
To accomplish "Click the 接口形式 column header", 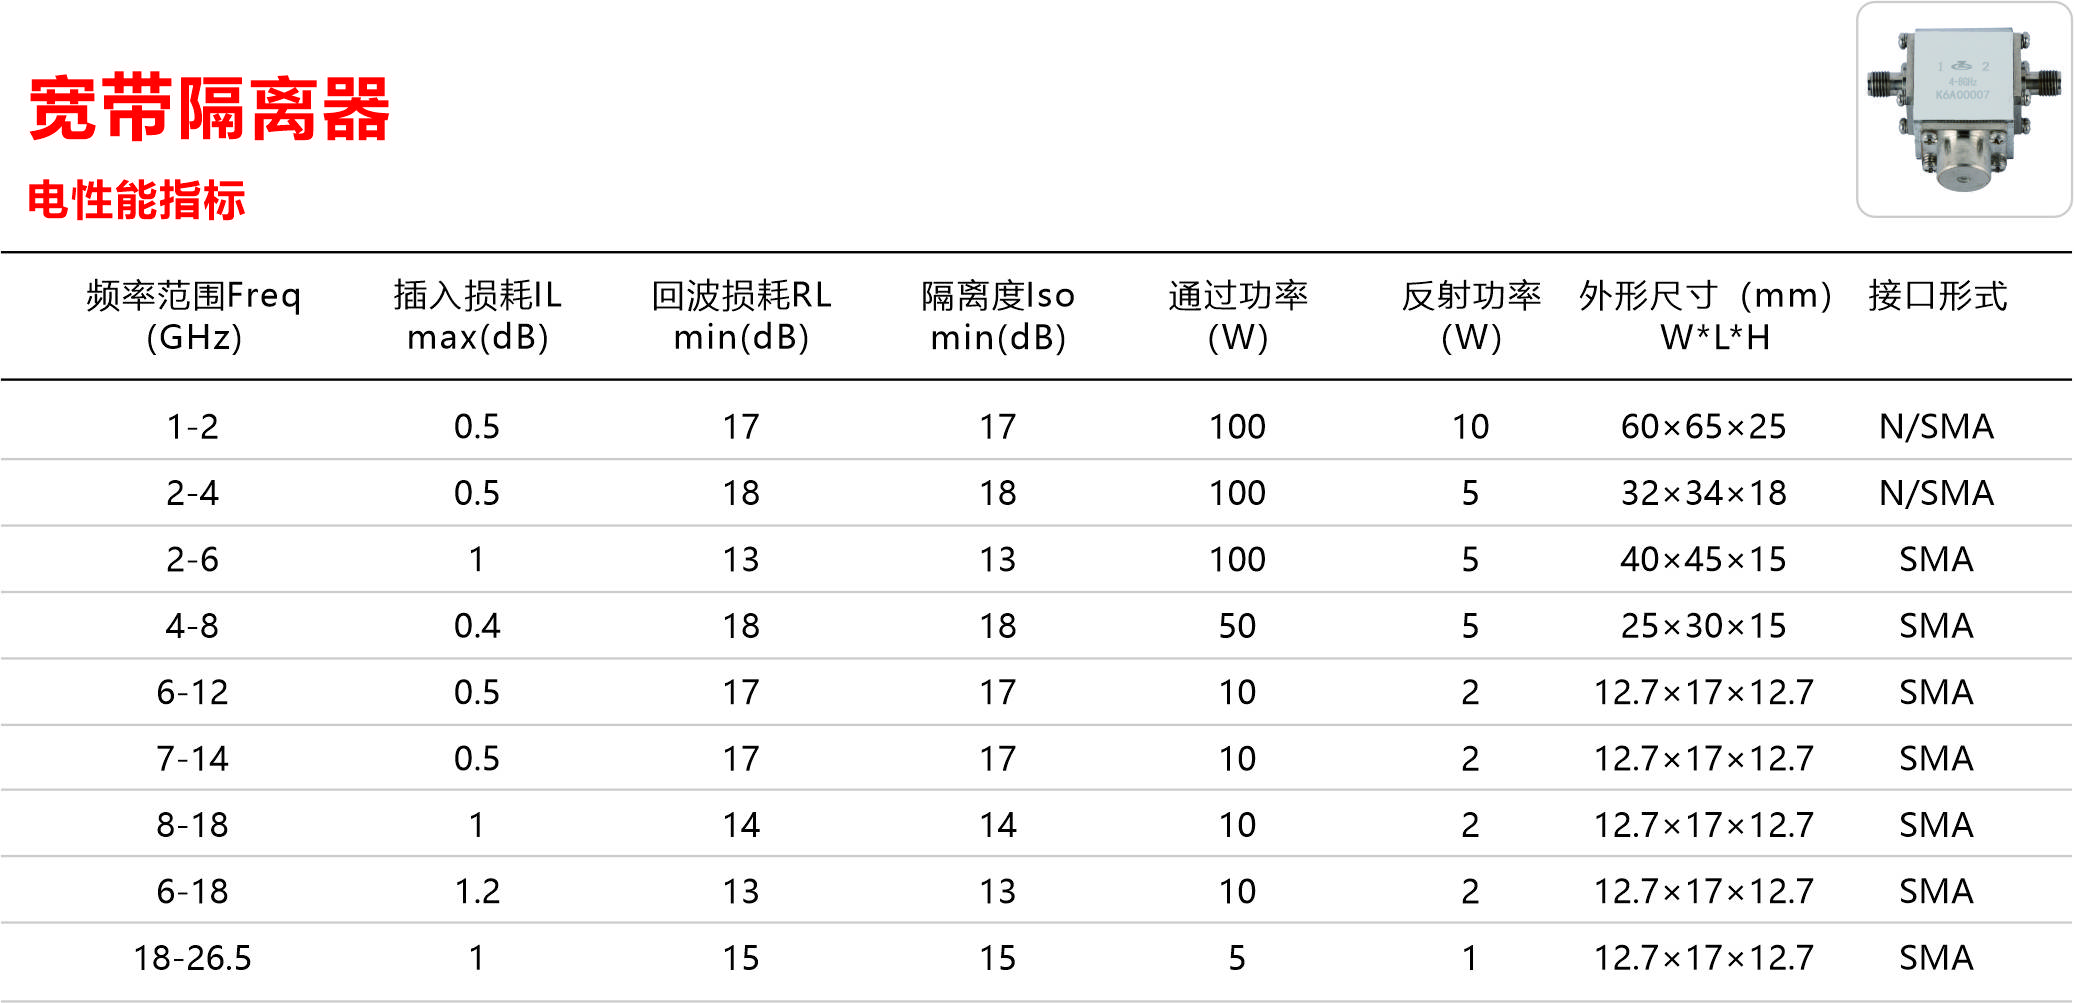I will 1937,296.
